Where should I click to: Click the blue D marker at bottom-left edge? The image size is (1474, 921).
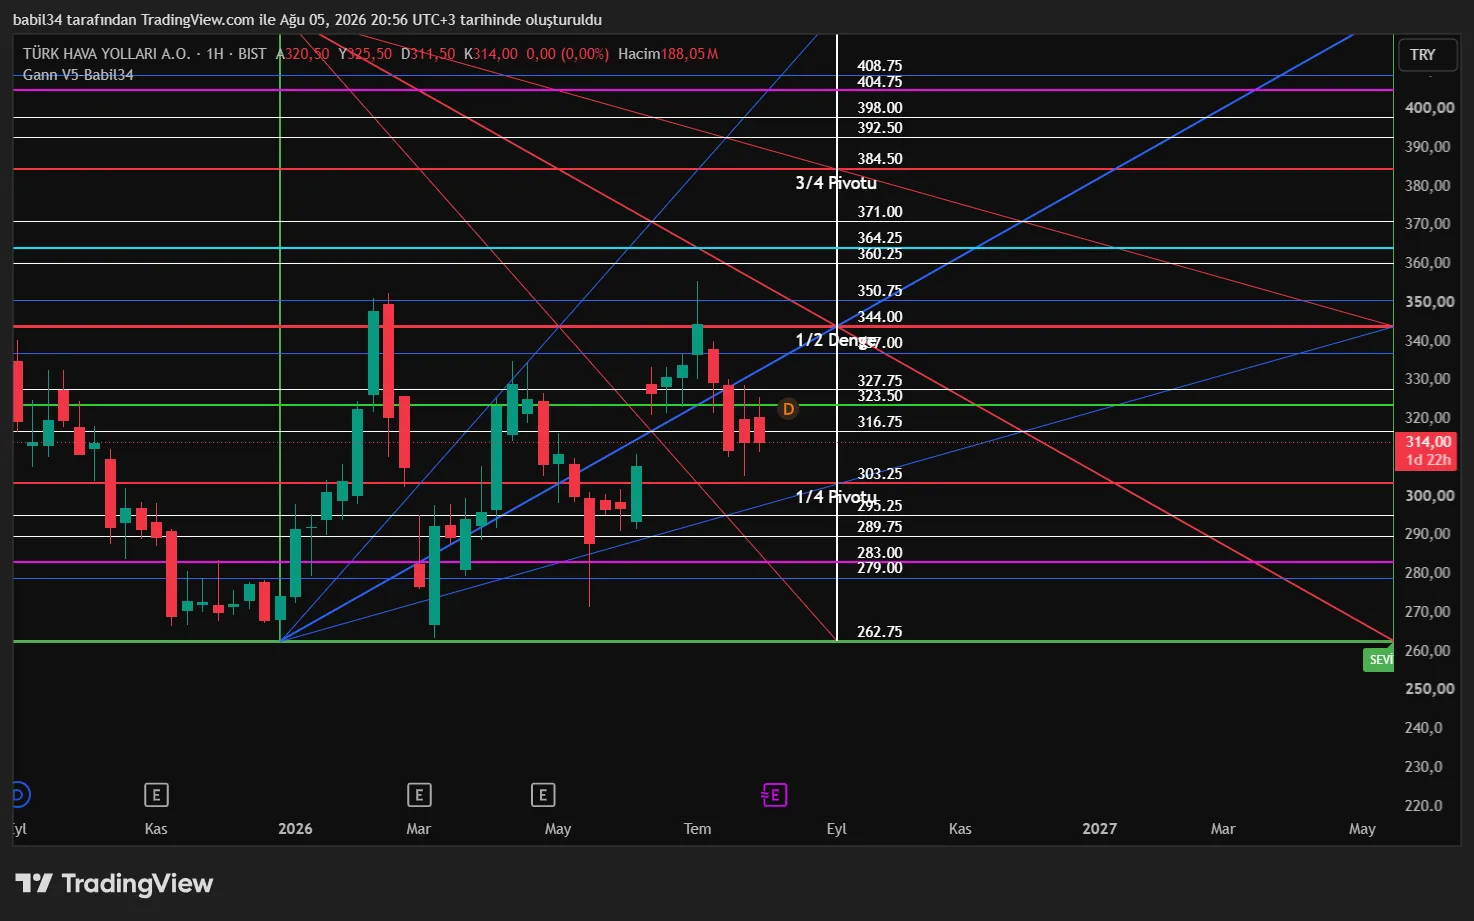tap(19, 795)
